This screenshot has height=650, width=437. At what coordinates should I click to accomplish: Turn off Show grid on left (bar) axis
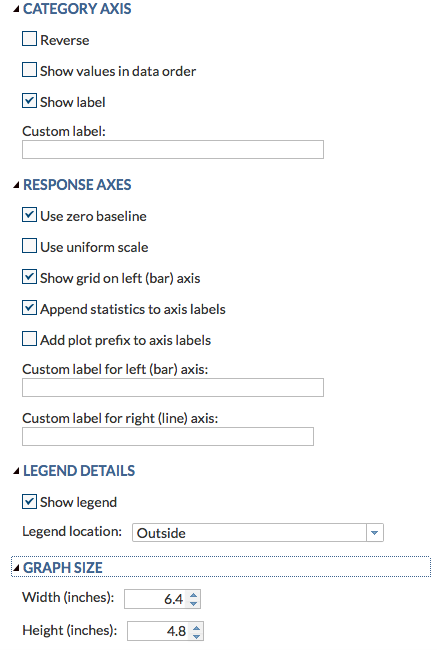coord(29,277)
